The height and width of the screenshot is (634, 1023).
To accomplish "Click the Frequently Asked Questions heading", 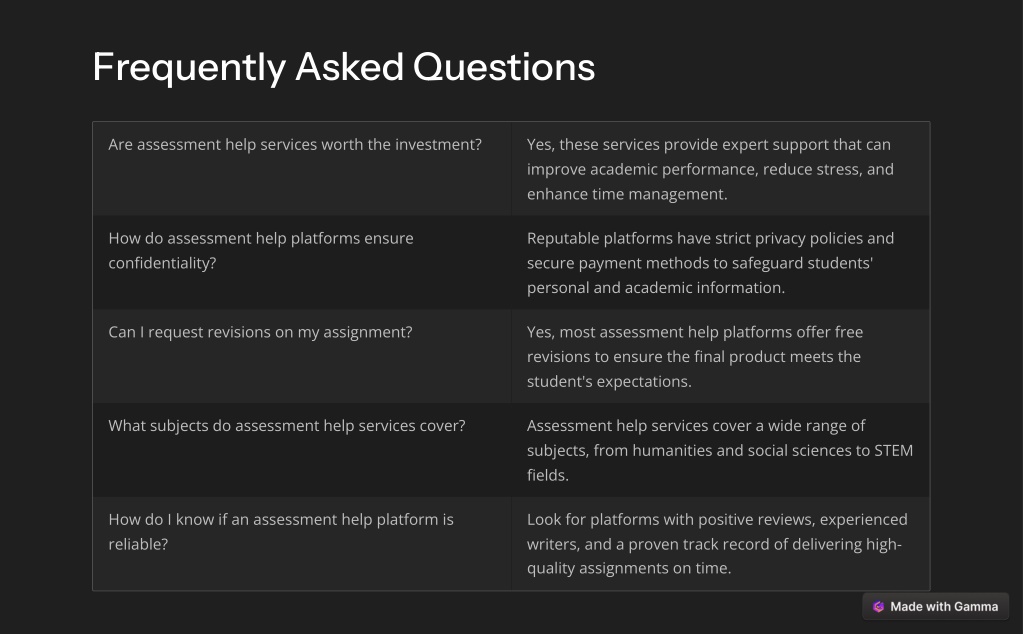I will pos(344,67).
